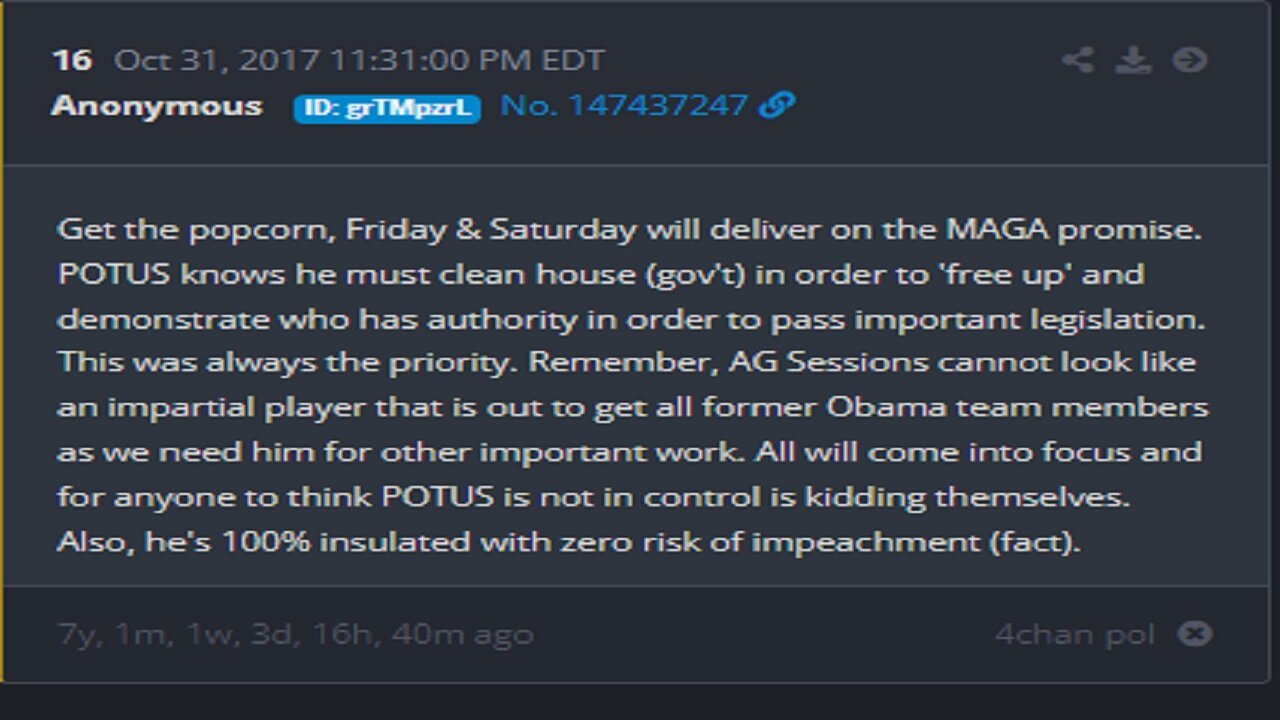Select the Anonymous author name
Image resolution: width=1280 pixels, height=720 pixels.
coord(157,106)
